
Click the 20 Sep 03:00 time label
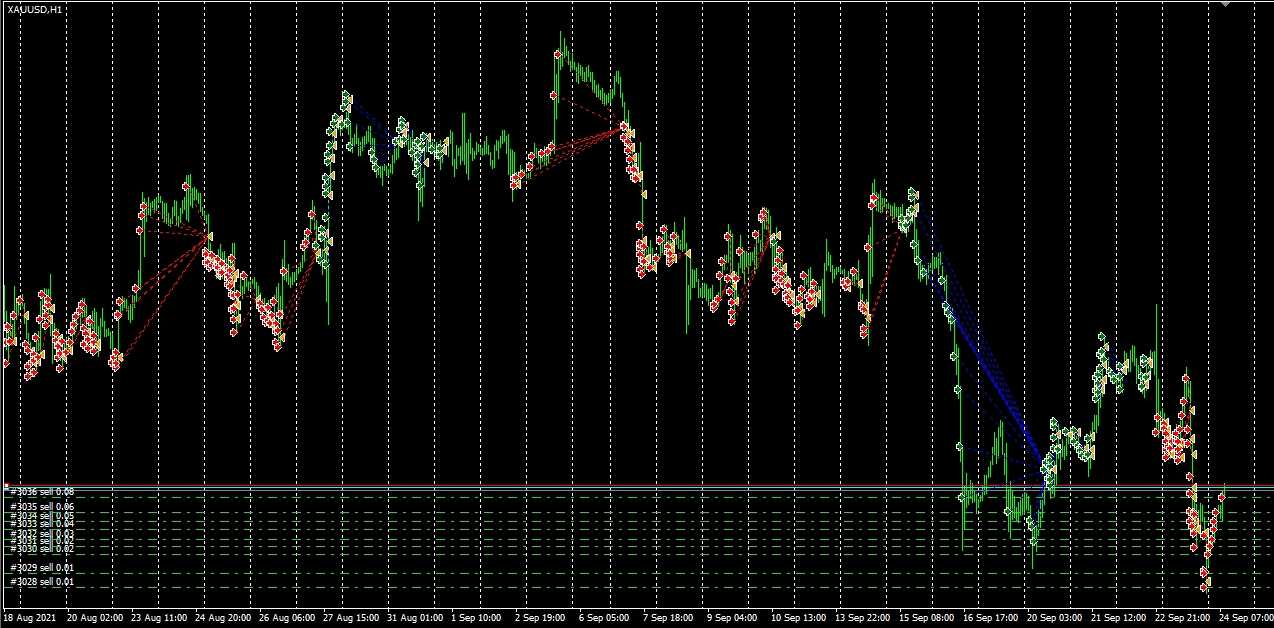click(x=1053, y=618)
